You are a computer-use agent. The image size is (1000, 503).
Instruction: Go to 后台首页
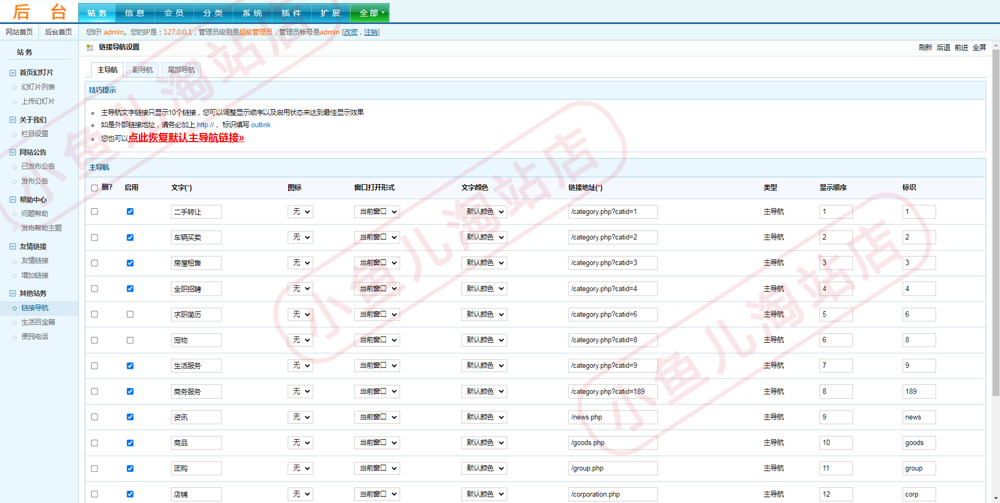click(59, 32)
